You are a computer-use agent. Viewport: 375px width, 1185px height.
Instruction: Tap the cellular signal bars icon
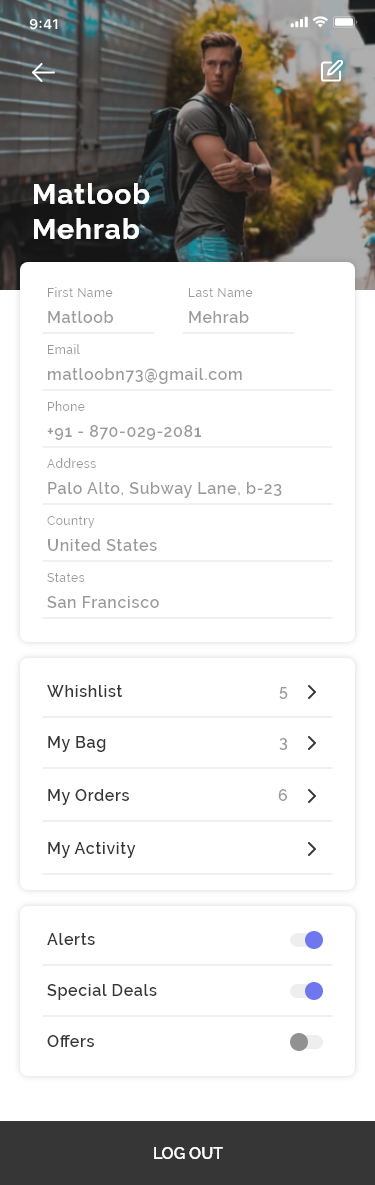coord(299,23)
